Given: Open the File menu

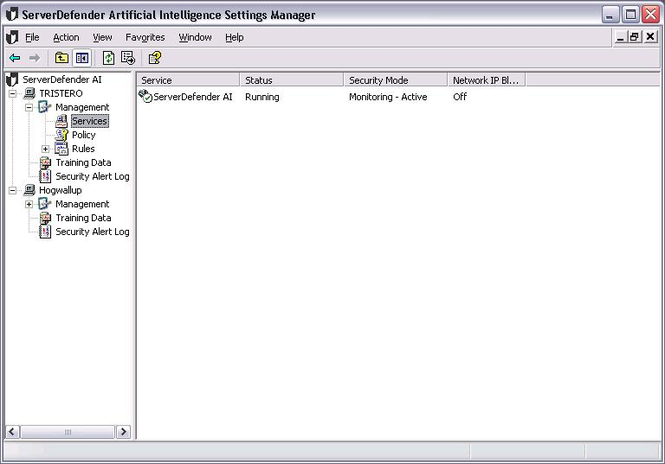Looking at the screenshot, I should (x=32, y=37).
